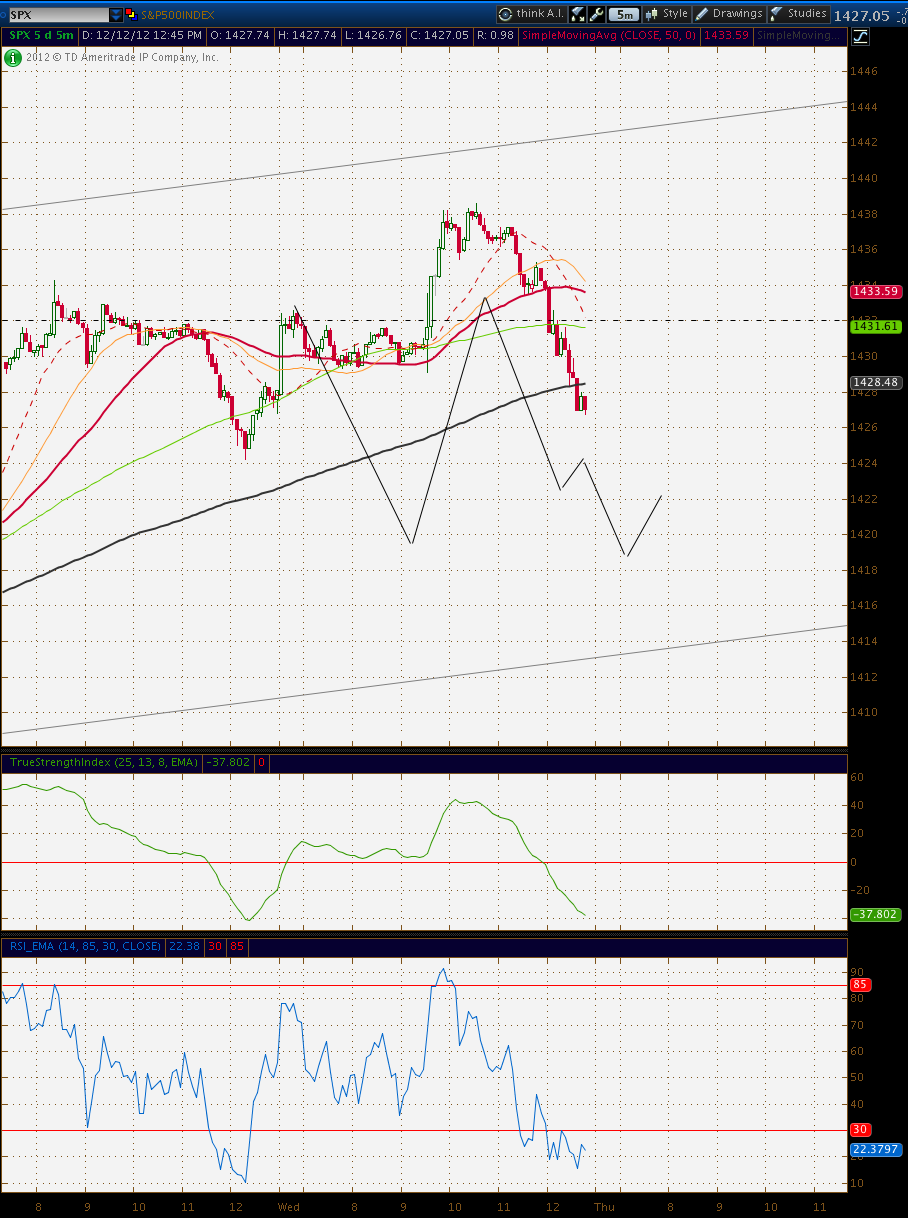Click the dimmed SimpleMoving... study label

[x=799, y=35]
